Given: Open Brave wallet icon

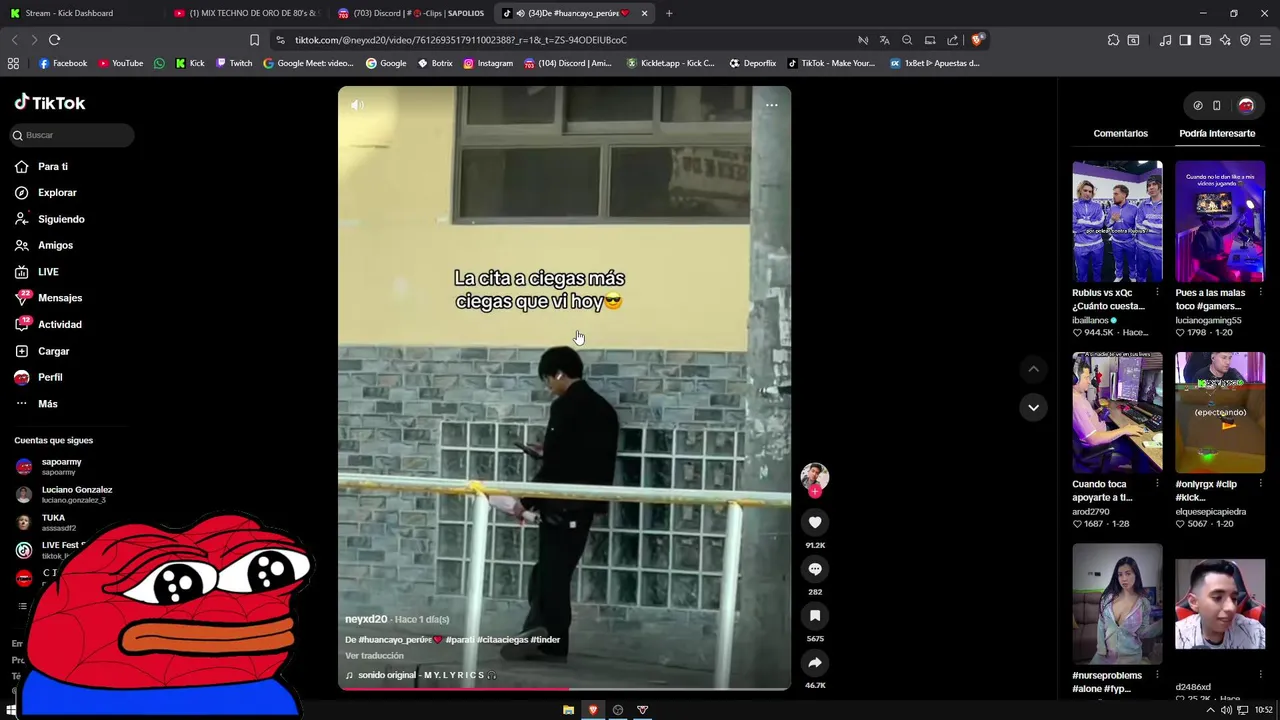Looking at the screenshot, I should click(x=1205, y=40).
